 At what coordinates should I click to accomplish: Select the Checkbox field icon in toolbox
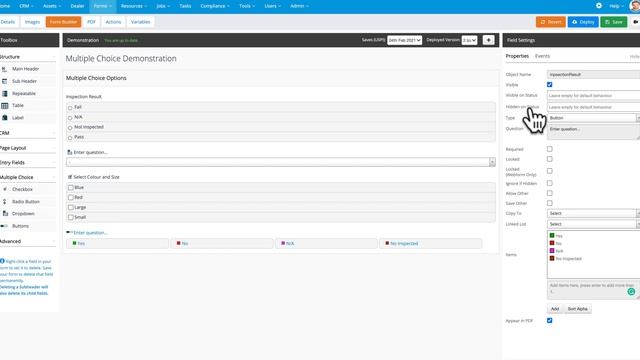5,189
